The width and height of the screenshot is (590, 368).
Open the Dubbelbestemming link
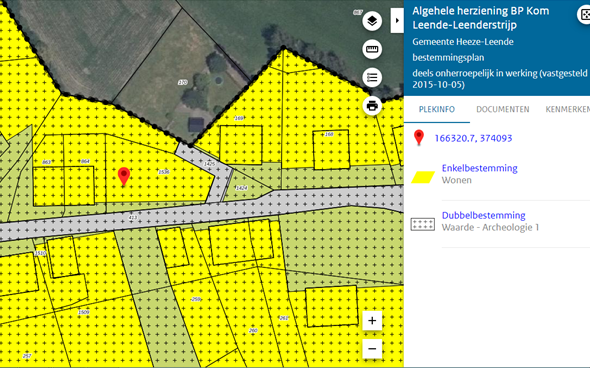pos(483,216)
